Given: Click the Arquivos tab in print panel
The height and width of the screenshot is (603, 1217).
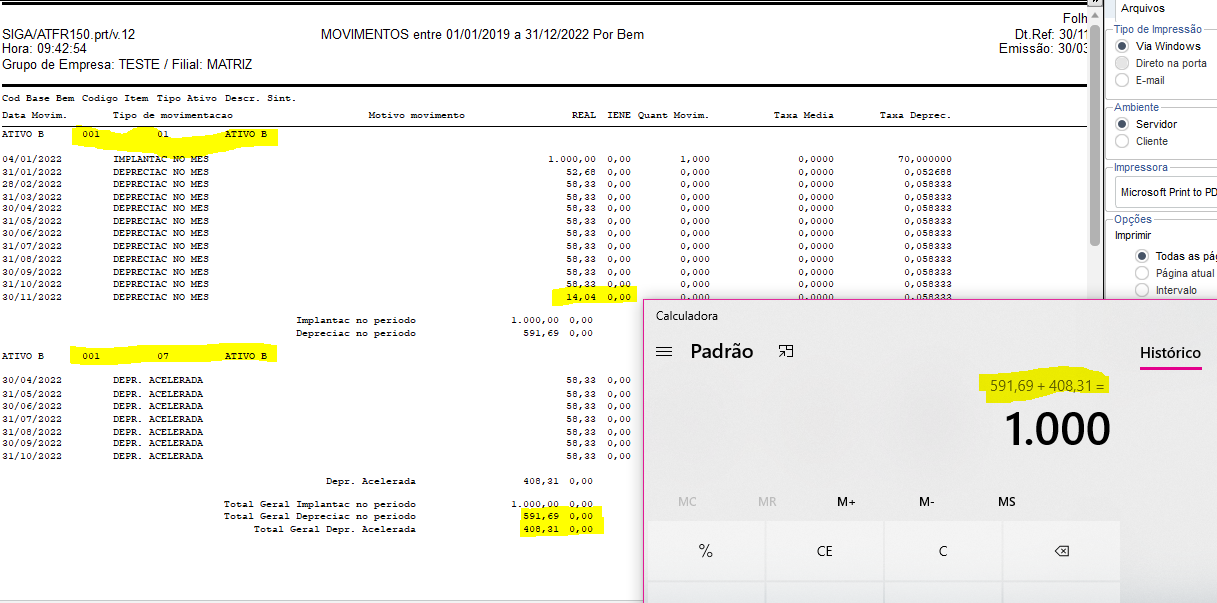Looking at the screenshot, I should [x=1143, y=8].
